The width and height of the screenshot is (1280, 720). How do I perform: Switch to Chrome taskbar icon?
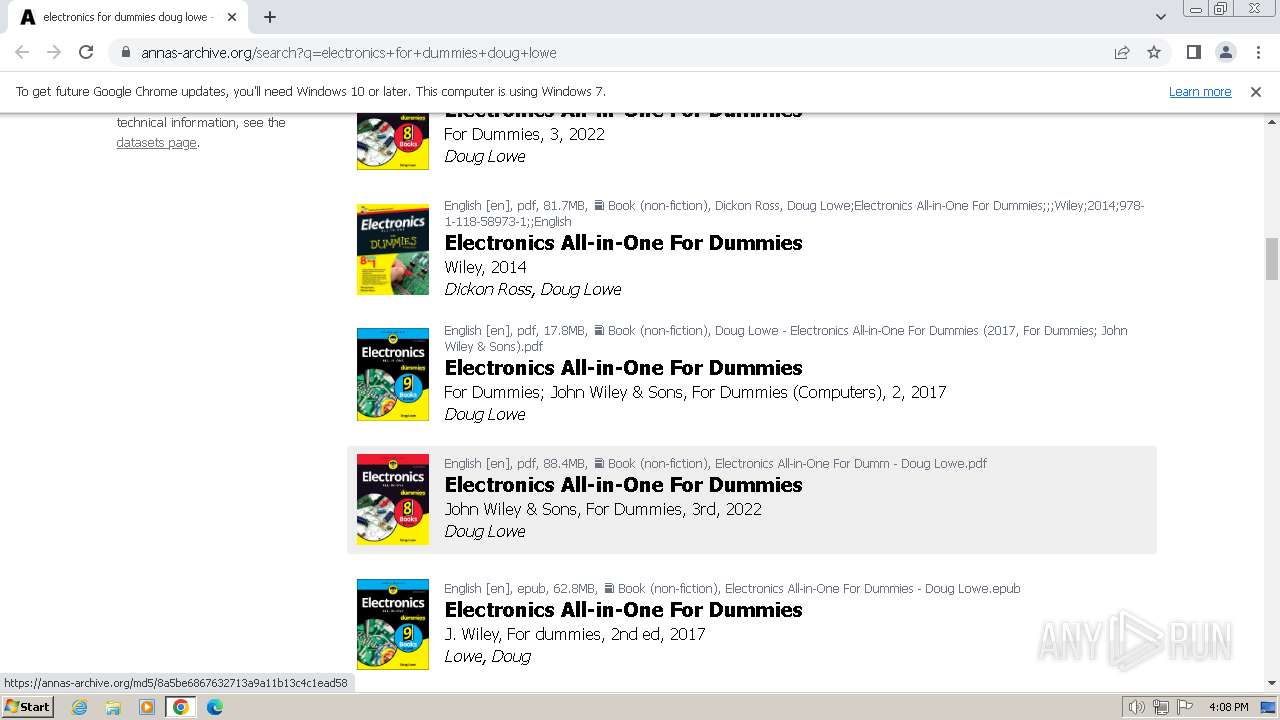pos(181,707)
